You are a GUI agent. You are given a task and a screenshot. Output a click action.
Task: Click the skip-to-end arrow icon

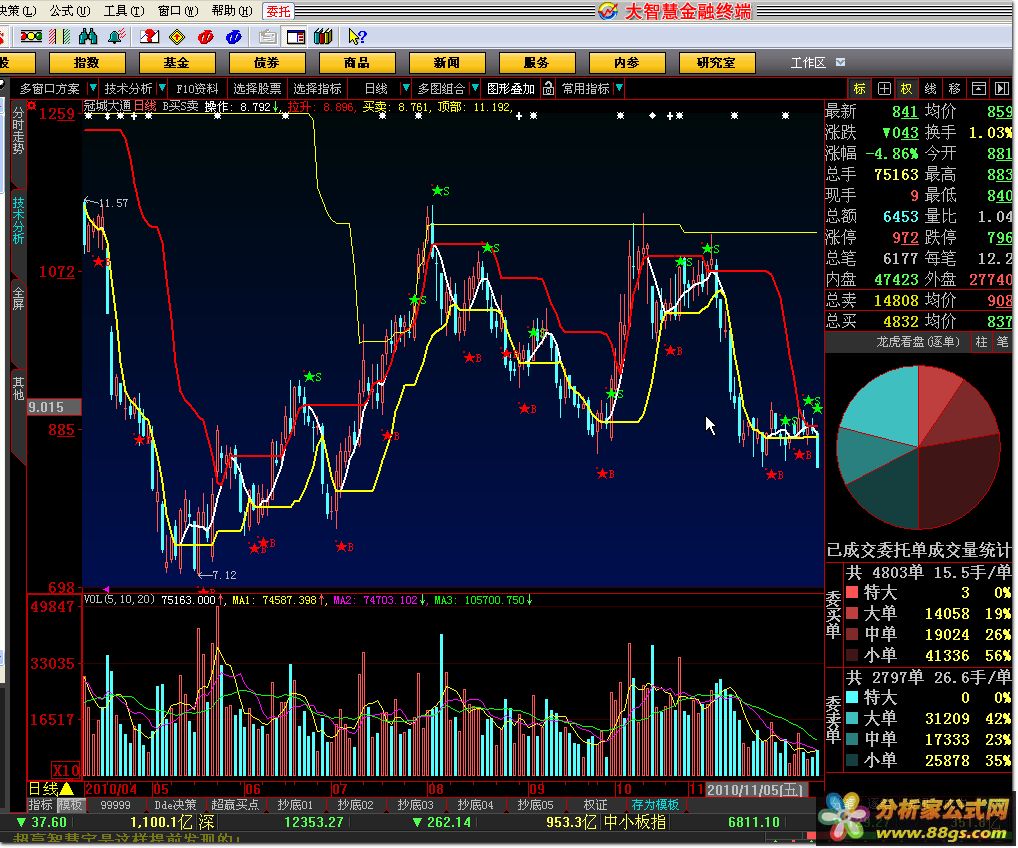click(1002, 88)
